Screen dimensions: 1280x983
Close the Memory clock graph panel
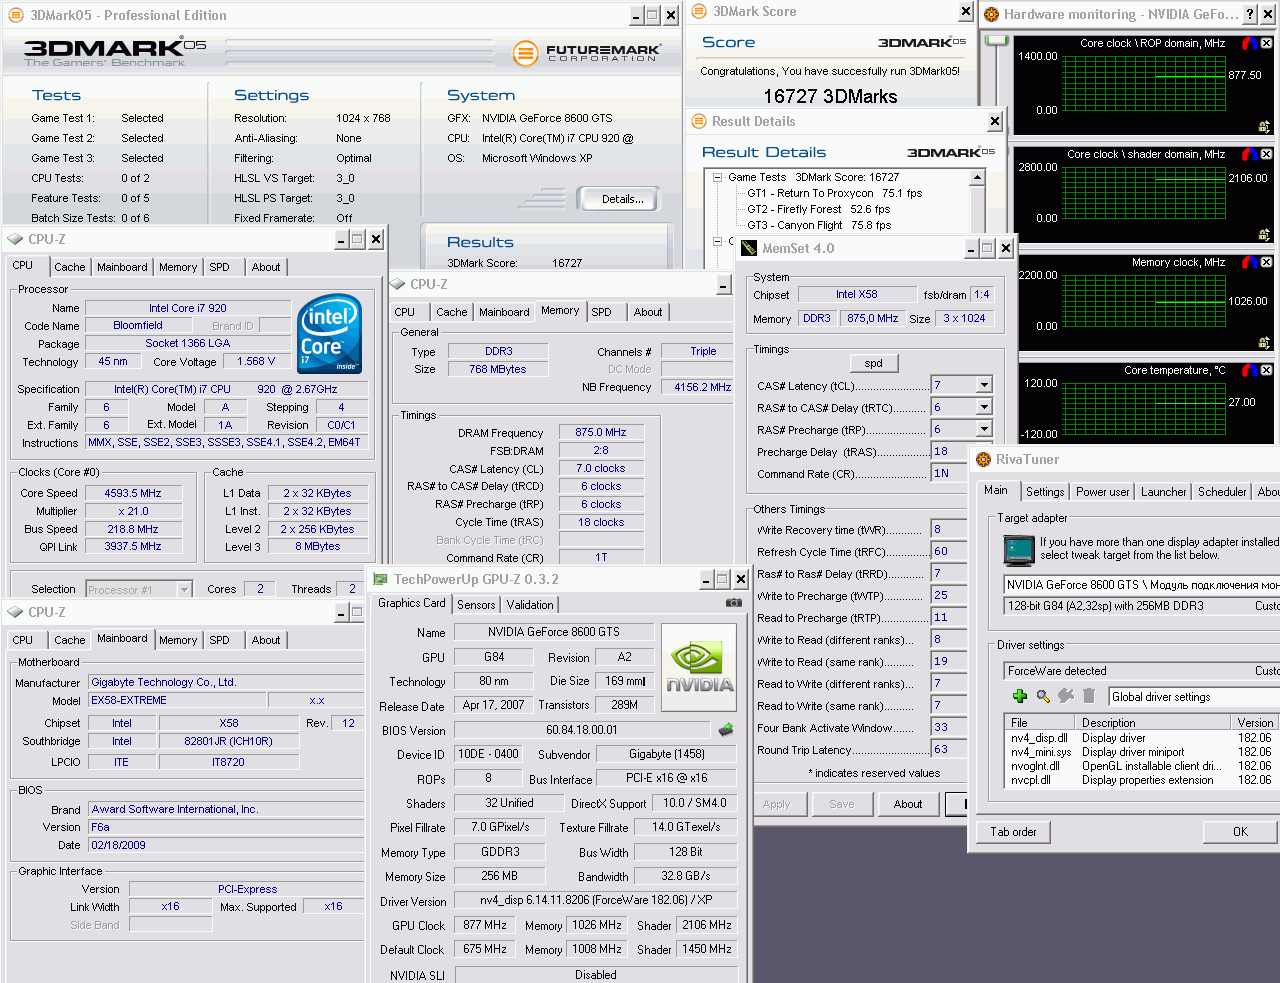click(x=1266, y=262)
